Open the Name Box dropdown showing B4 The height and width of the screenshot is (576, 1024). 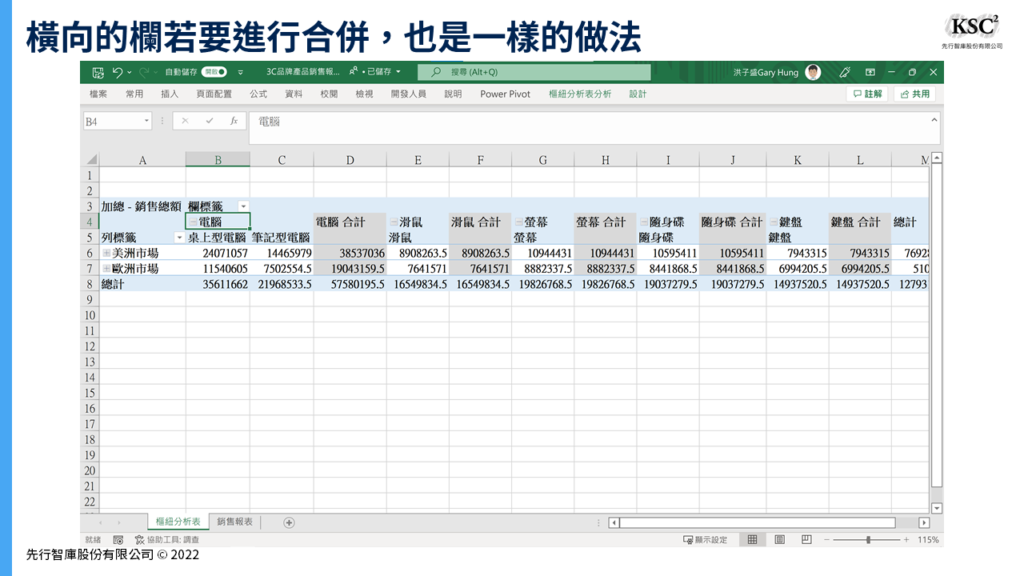[146, 121]
